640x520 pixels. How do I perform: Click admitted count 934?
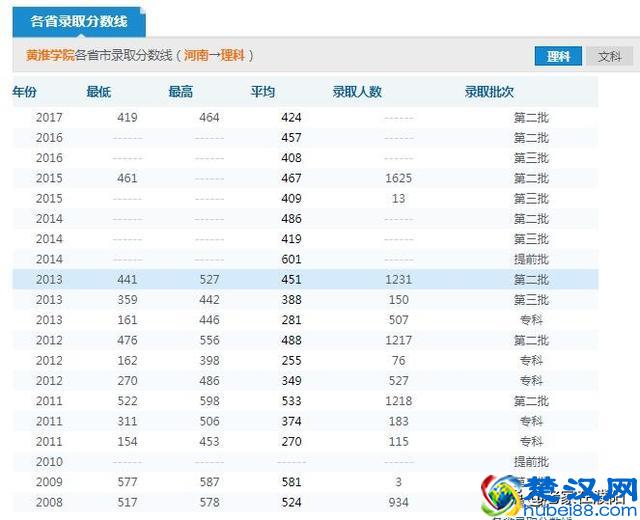coord(399,502)
